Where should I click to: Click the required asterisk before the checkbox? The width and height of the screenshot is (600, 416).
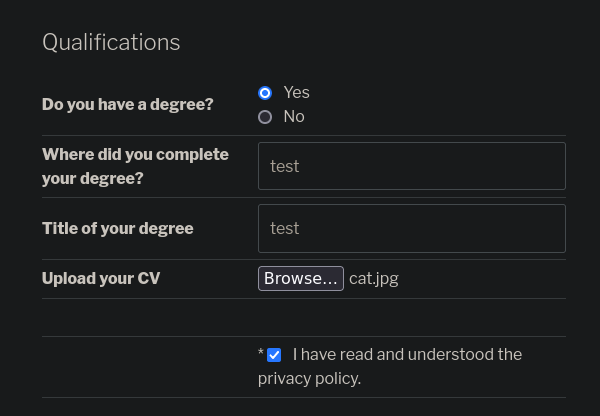click(261, 352)
